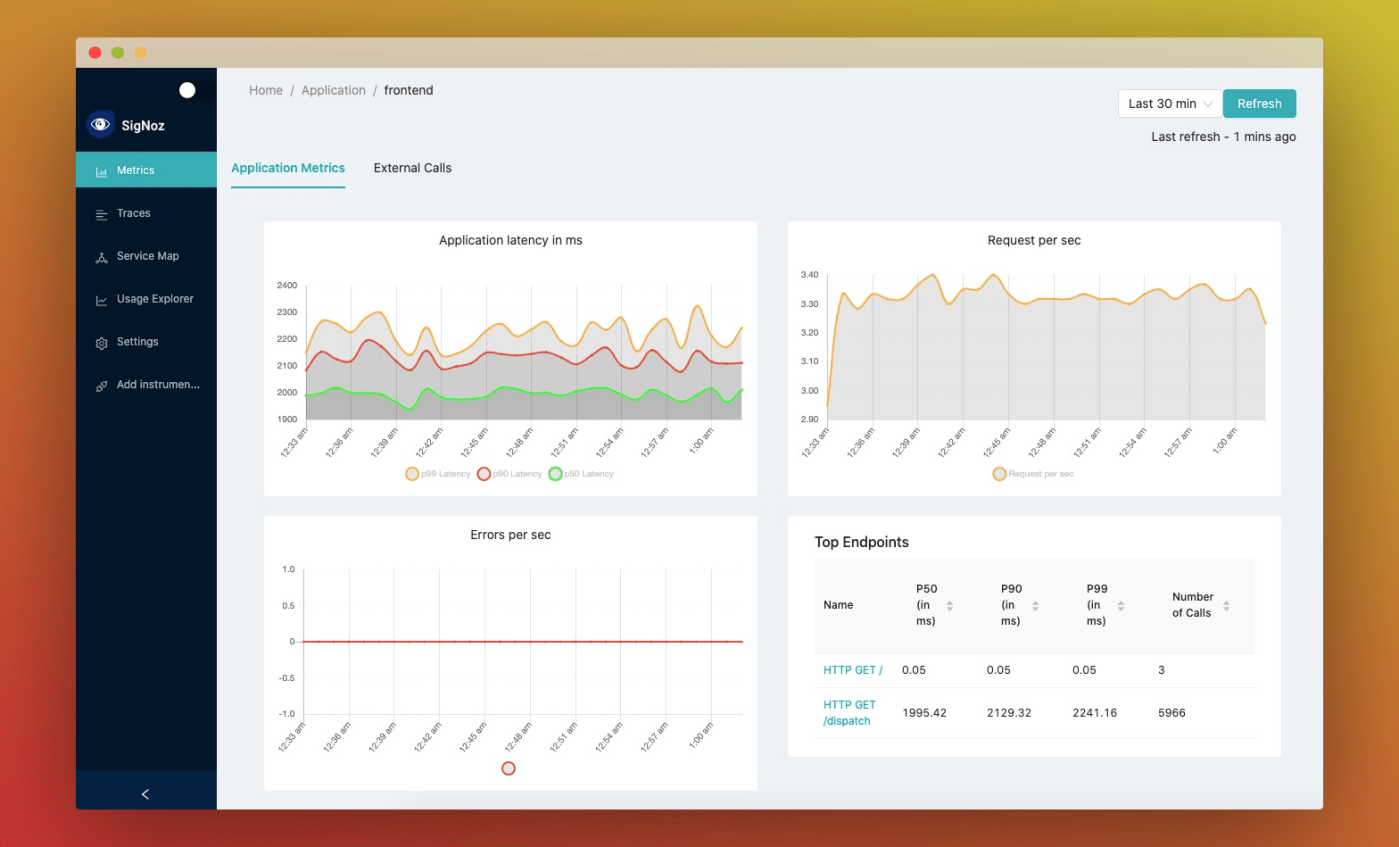1399x847 pixels.
Task: Sort Top Endpoints by P50 column
Action: point(949,606)
